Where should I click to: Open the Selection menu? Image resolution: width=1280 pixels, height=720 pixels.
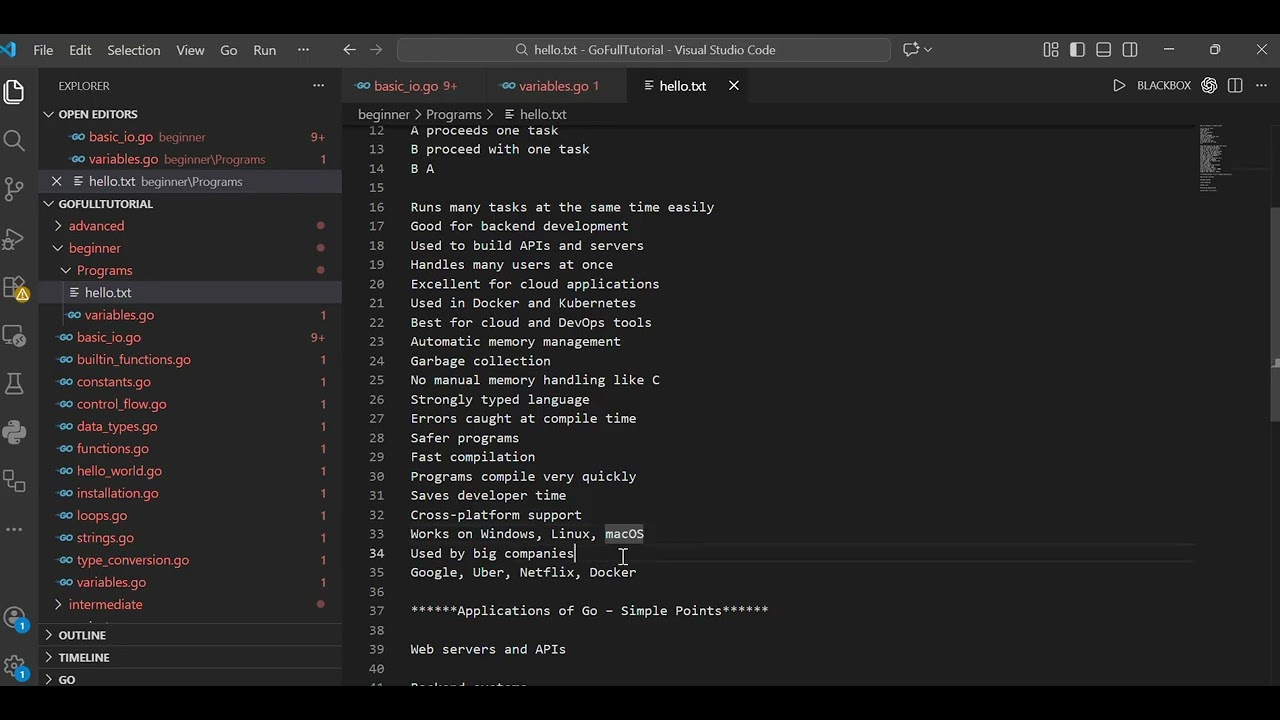pos(133,50)
